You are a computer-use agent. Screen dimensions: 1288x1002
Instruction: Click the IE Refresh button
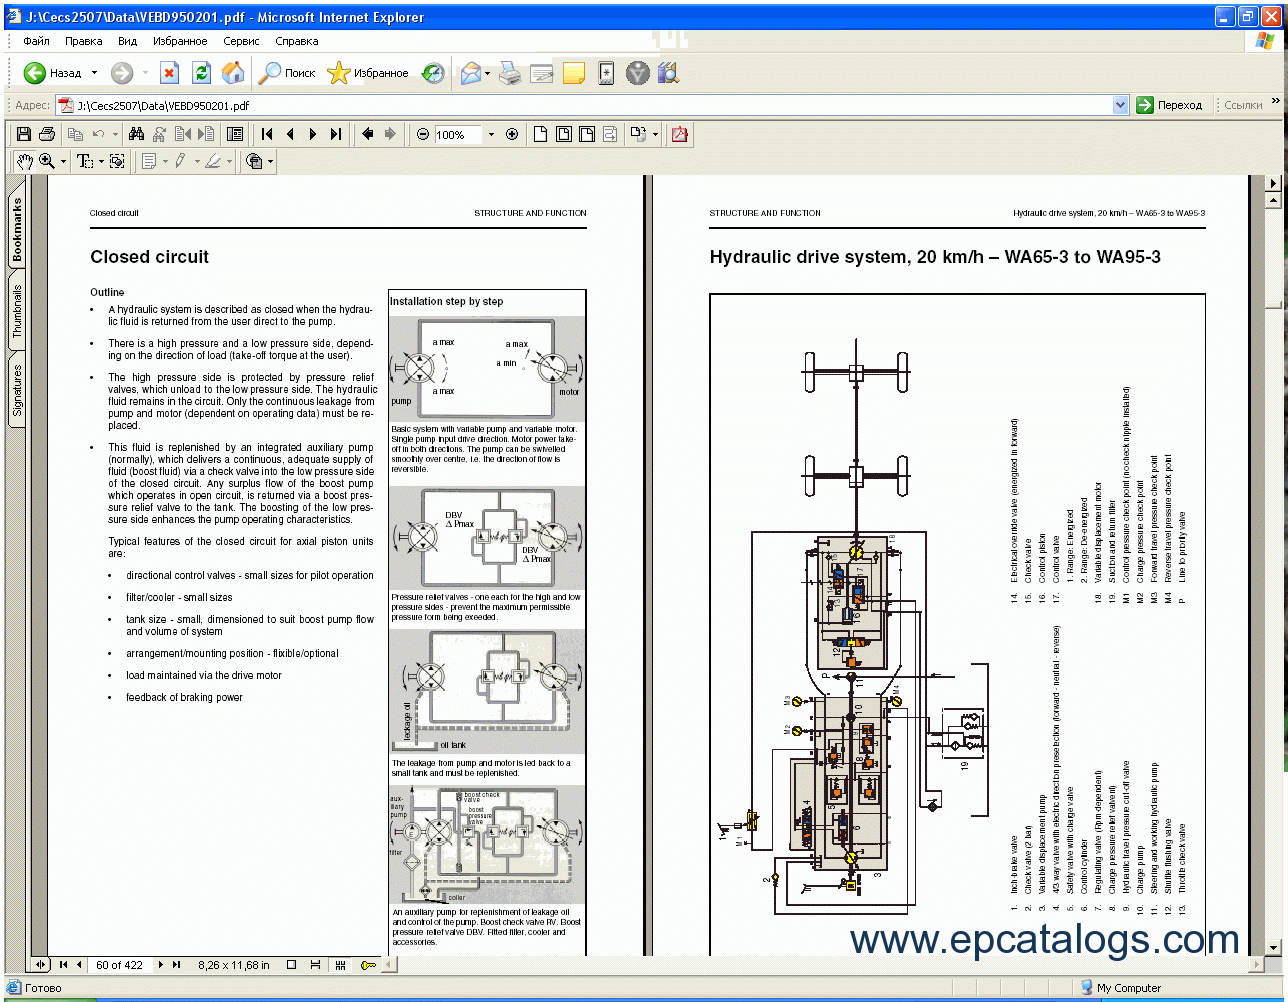pyautogui.click(x=201, y=73)
